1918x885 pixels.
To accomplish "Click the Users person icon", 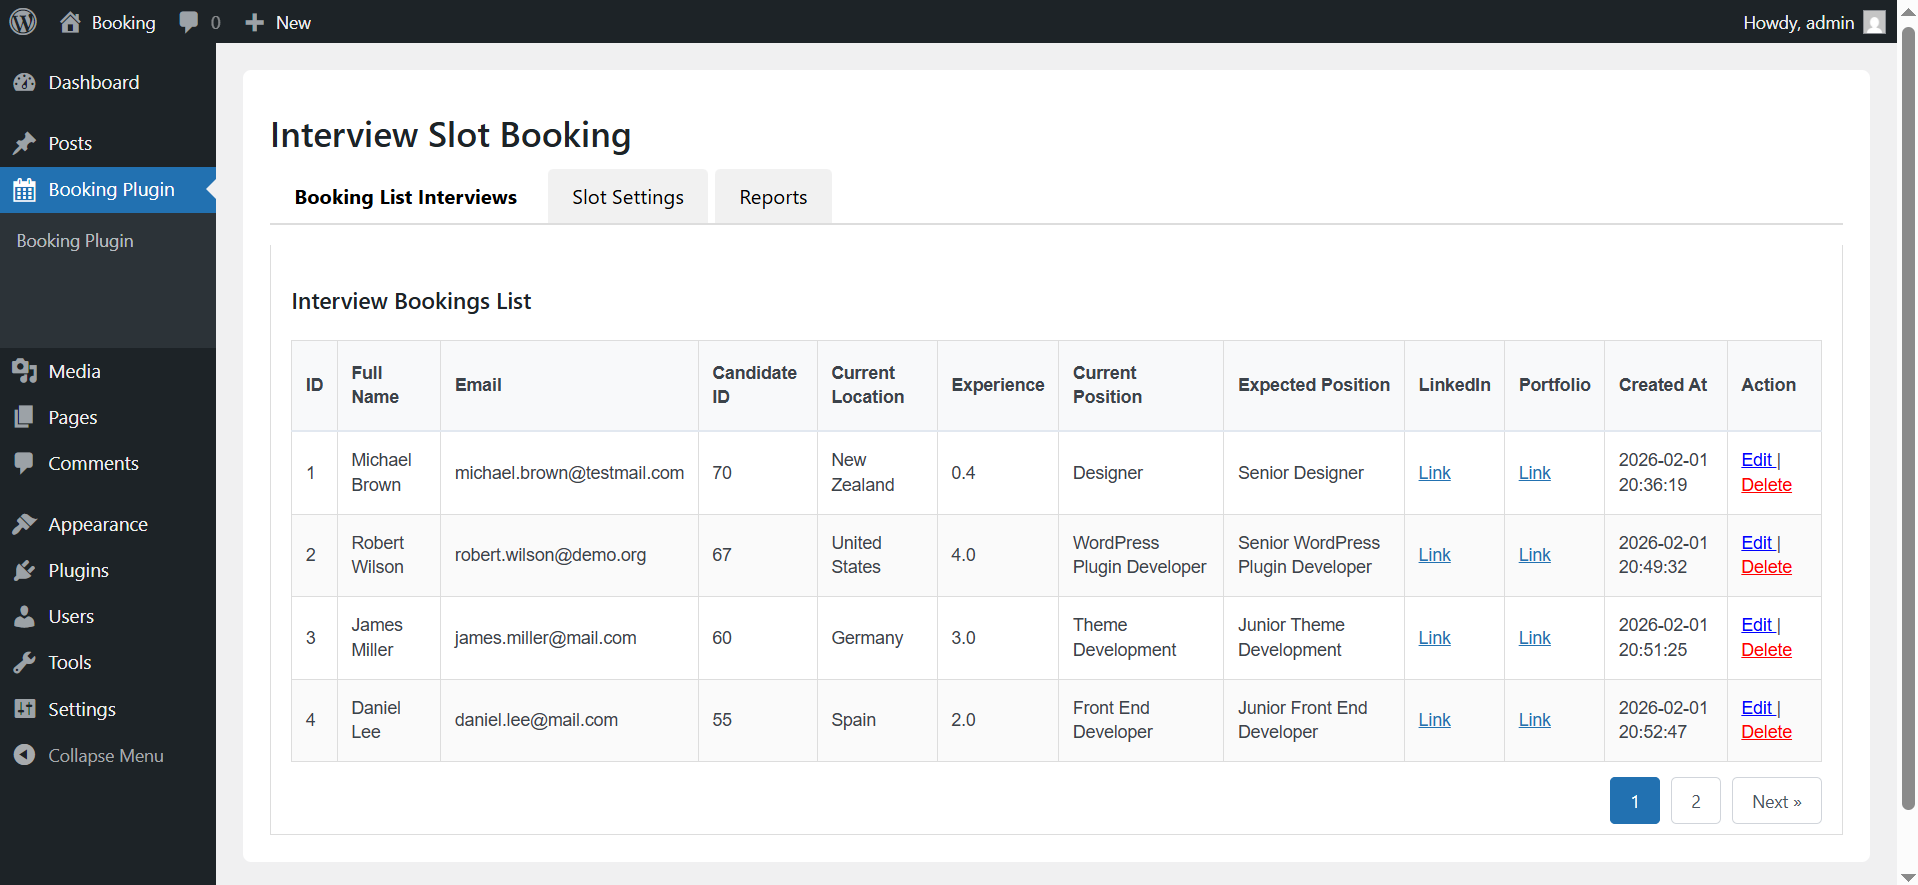I will [25, 616].
